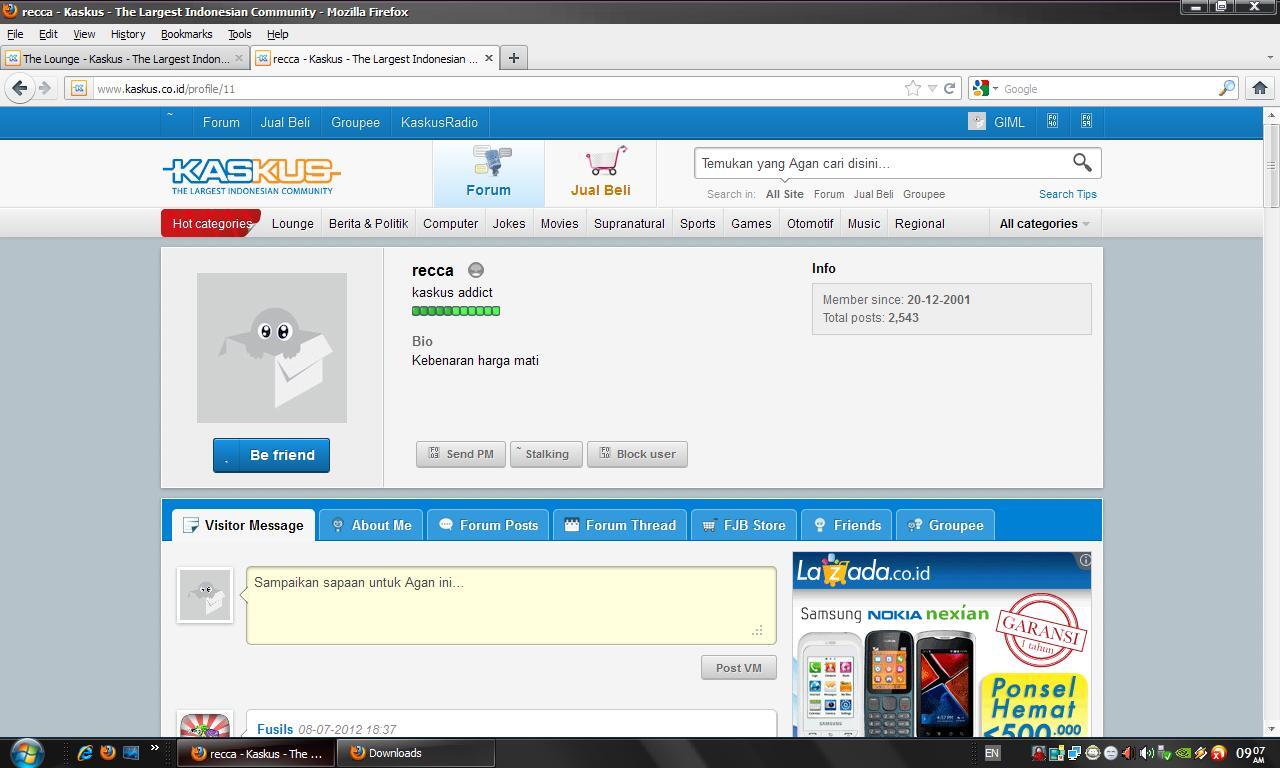Click recca's default profile avatar

tap(272, 348)
